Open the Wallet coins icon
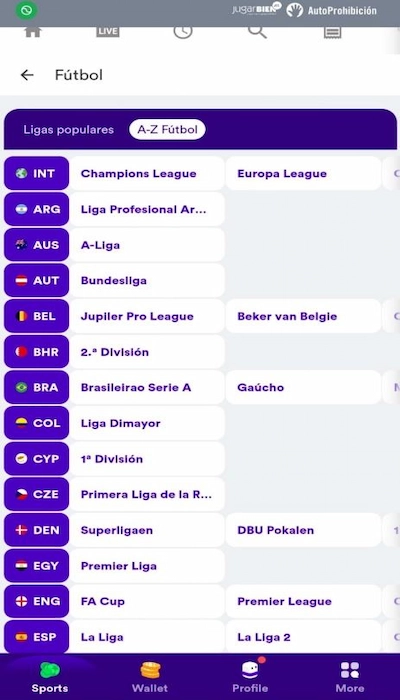This screenshot has width=400, height=700. (150, 670)
